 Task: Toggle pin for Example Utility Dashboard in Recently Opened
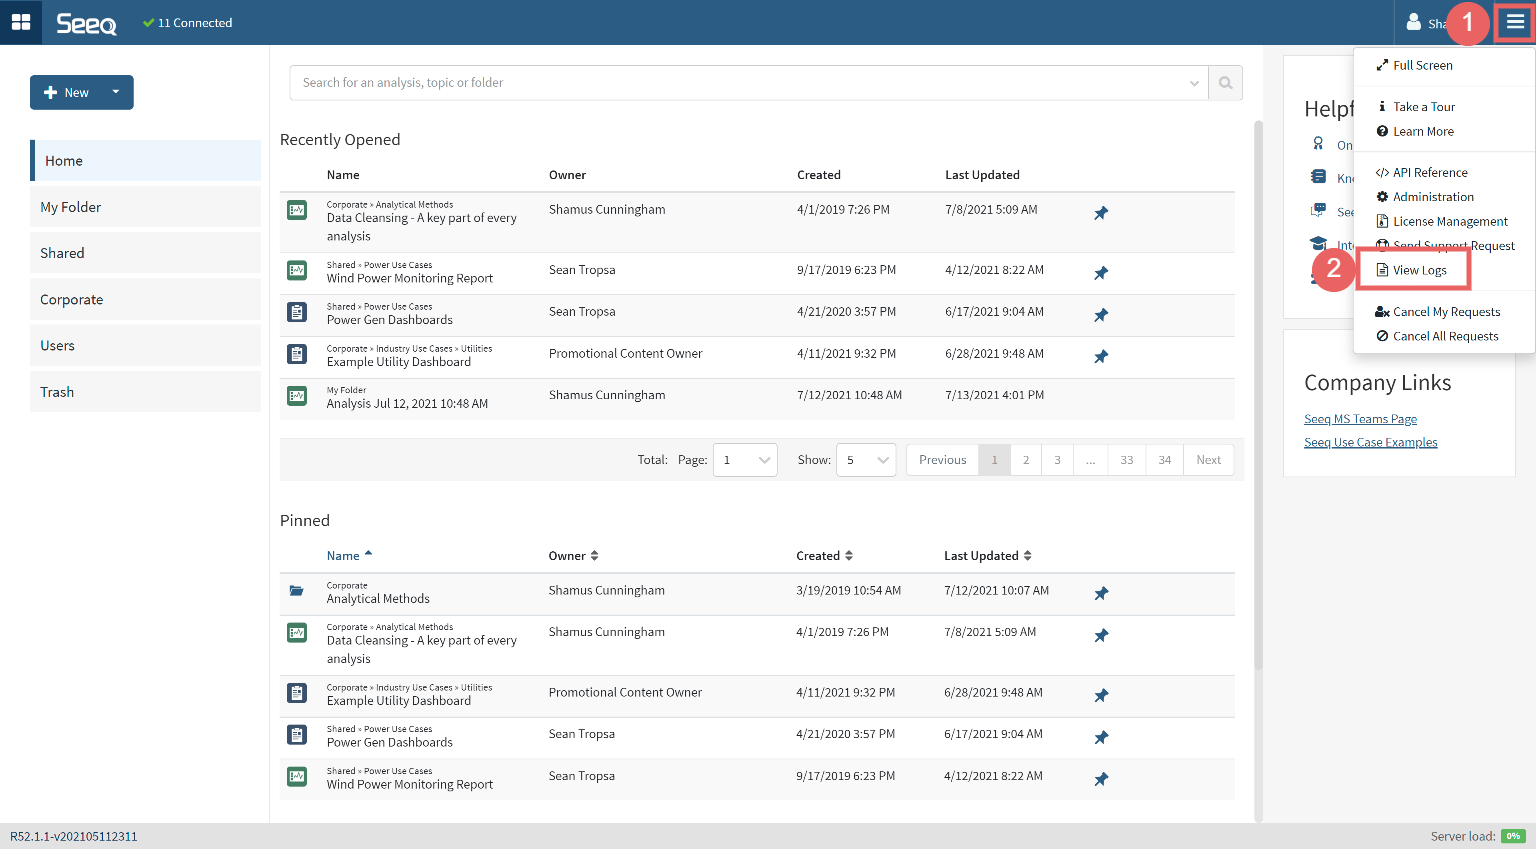(x=1101, y=357)
